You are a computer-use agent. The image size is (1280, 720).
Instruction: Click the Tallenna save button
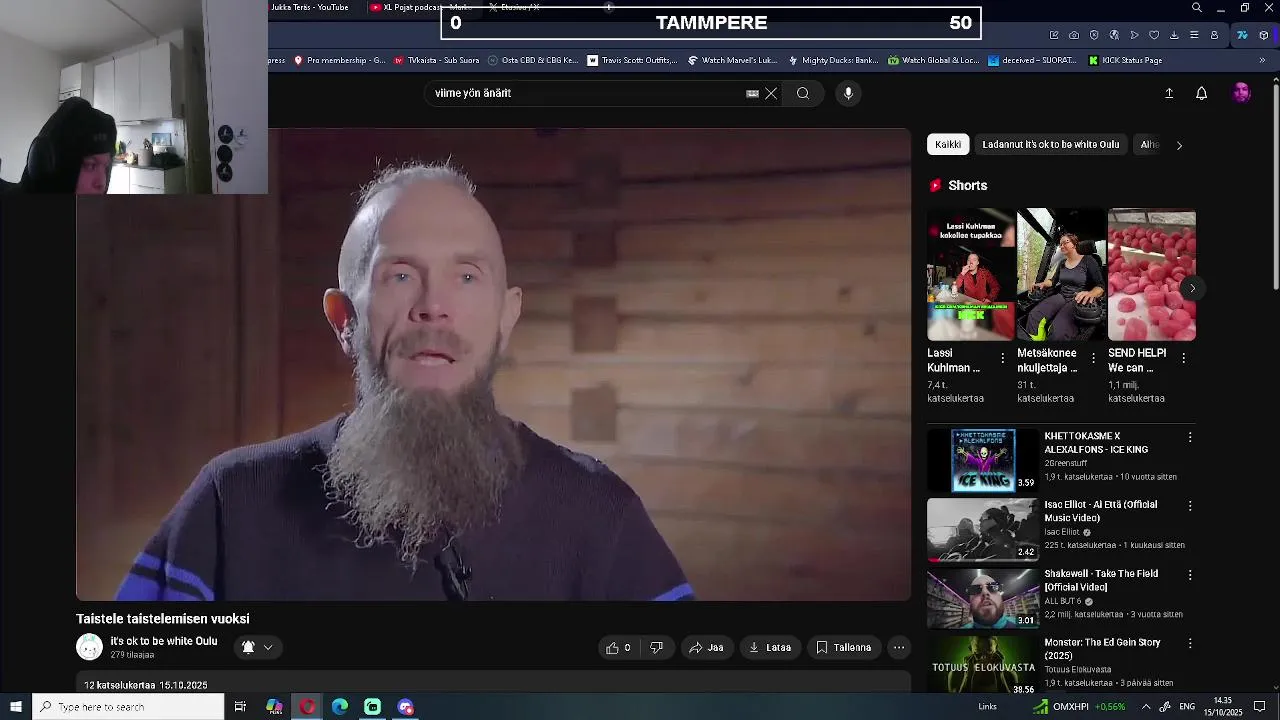click(x=844, y=648)
